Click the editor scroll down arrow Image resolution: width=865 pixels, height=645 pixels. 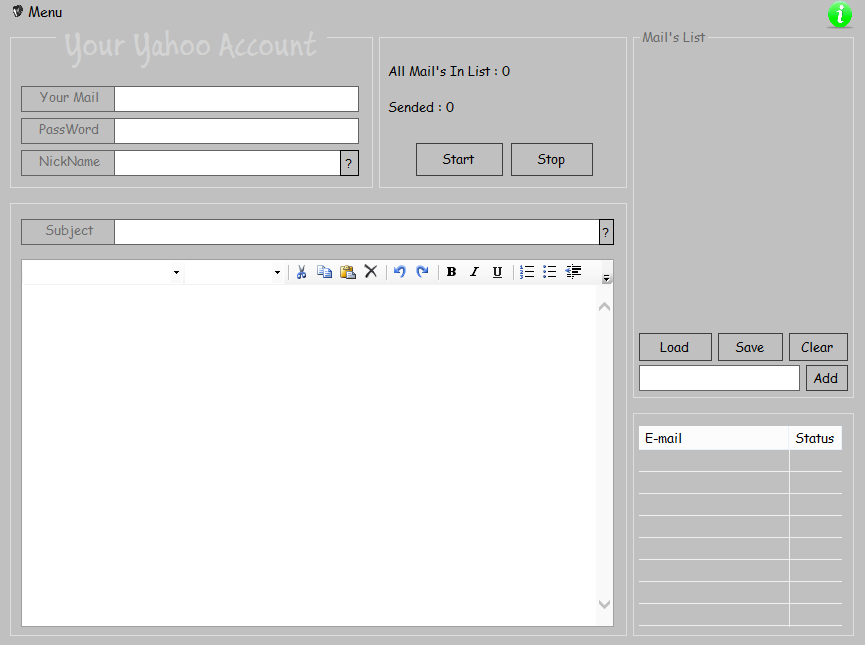605,604
